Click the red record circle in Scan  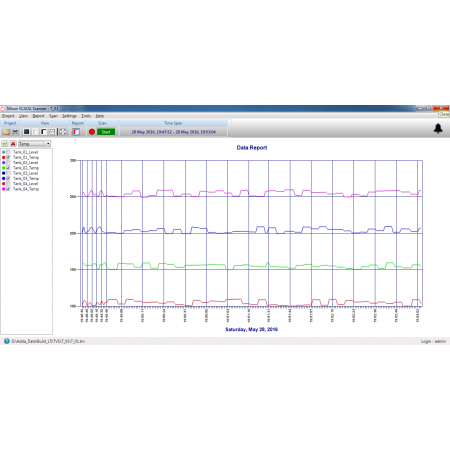pyautogui.click(x=92, y=132)
